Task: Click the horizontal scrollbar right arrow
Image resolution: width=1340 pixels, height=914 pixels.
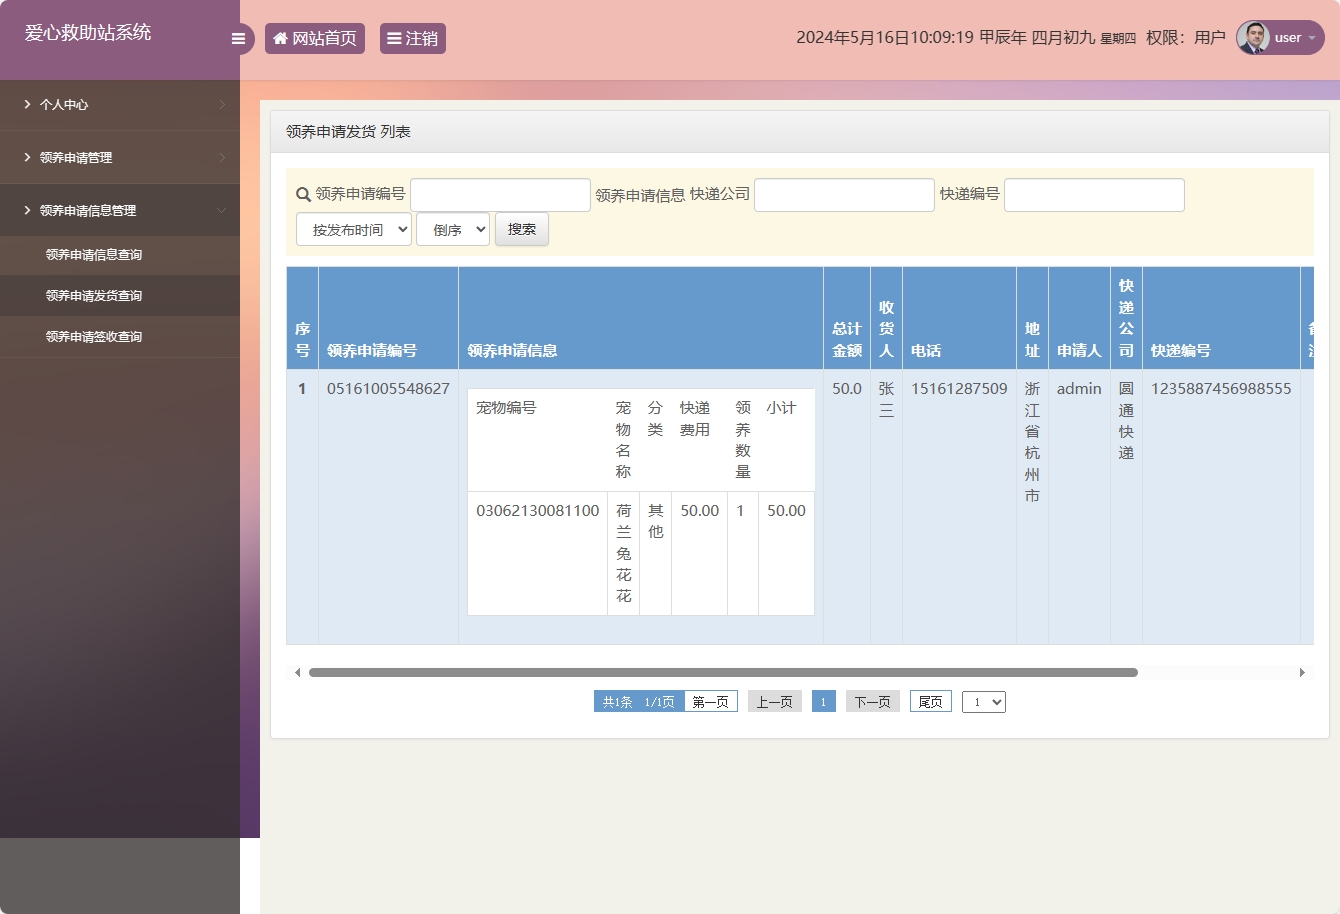Action: pyautogui.click(x=1302, y=673)
